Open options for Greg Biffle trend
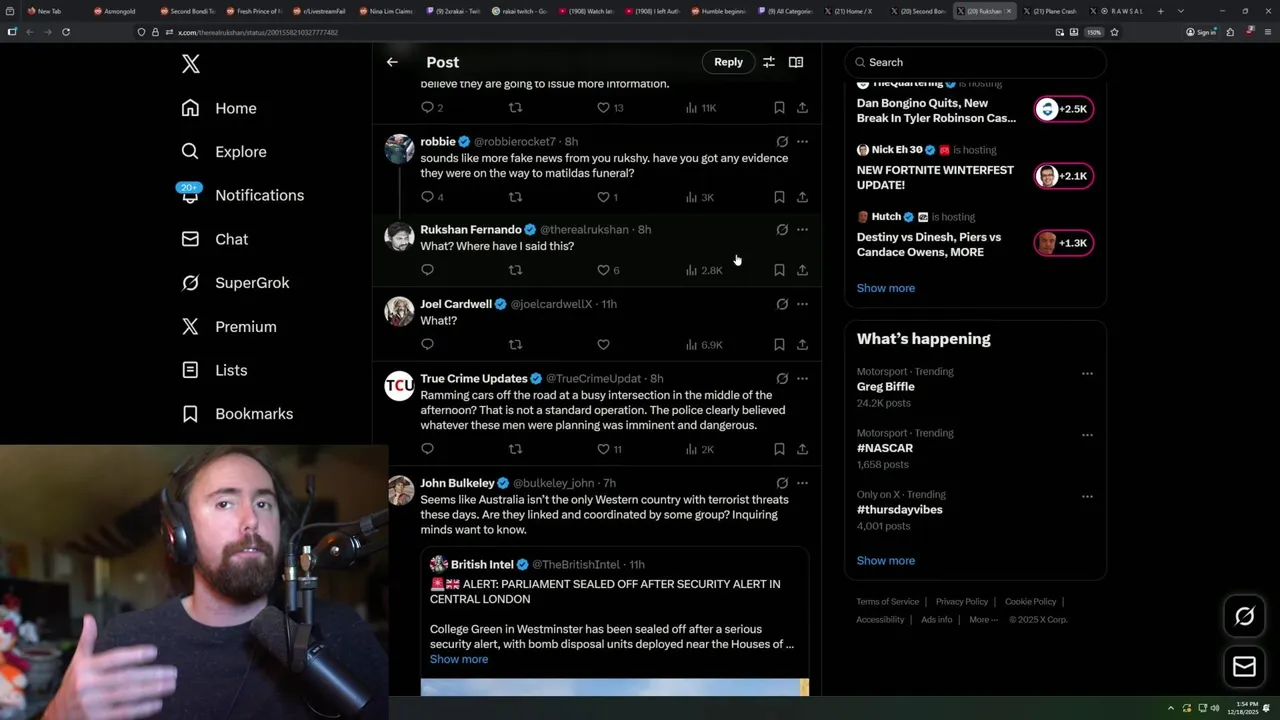Screen dimensions: 1280x720 [1087, 373]
